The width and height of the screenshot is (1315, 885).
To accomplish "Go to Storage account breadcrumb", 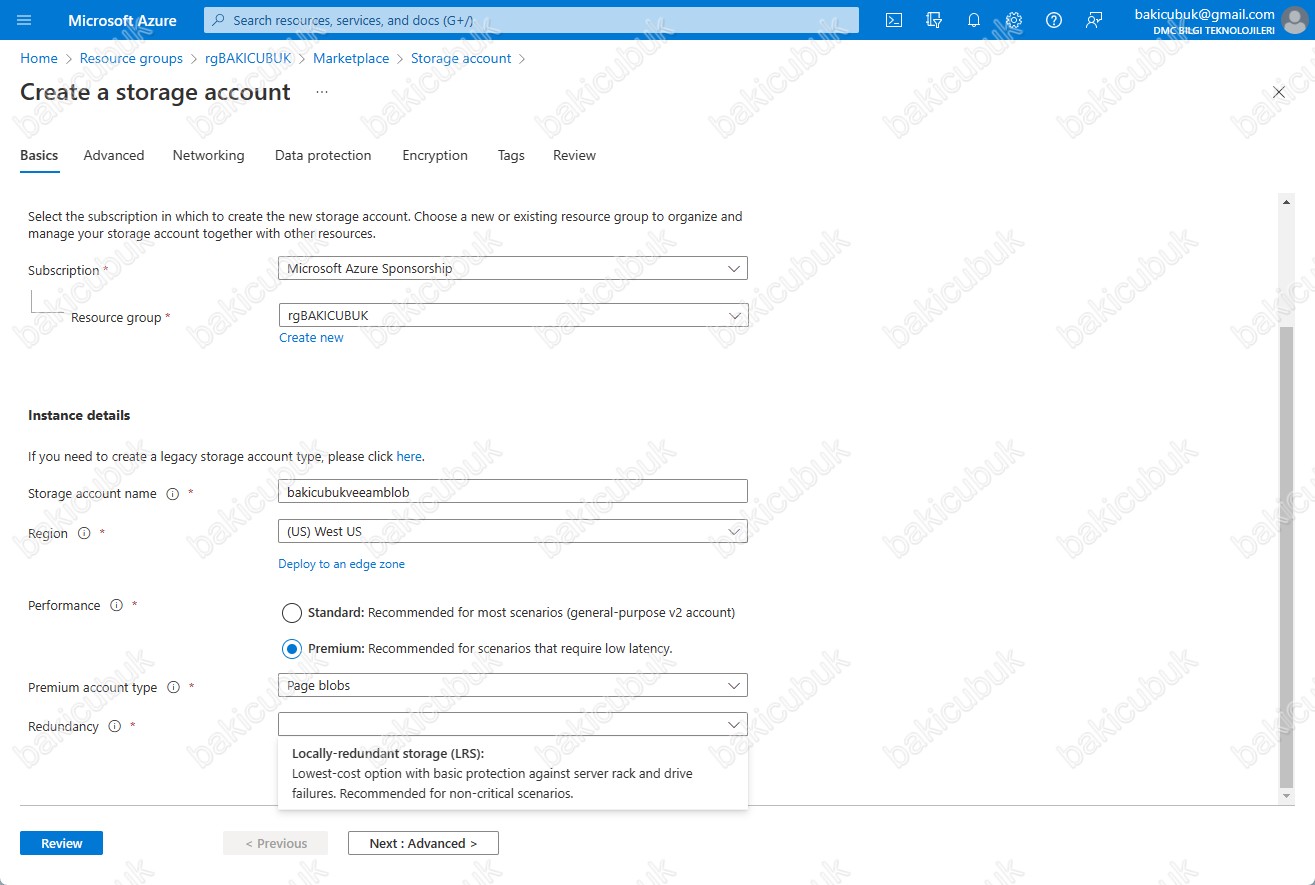I will click(x=461, y=58).
